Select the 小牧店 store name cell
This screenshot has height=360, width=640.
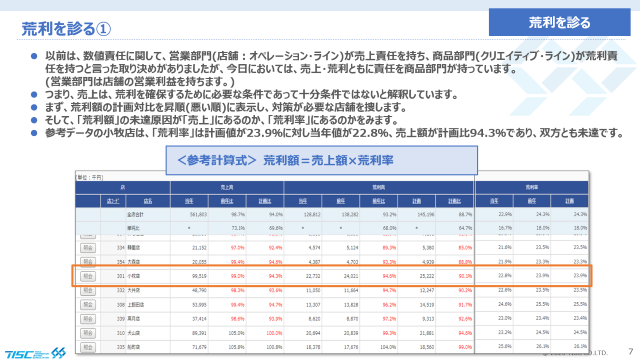[x=133, y=276]
